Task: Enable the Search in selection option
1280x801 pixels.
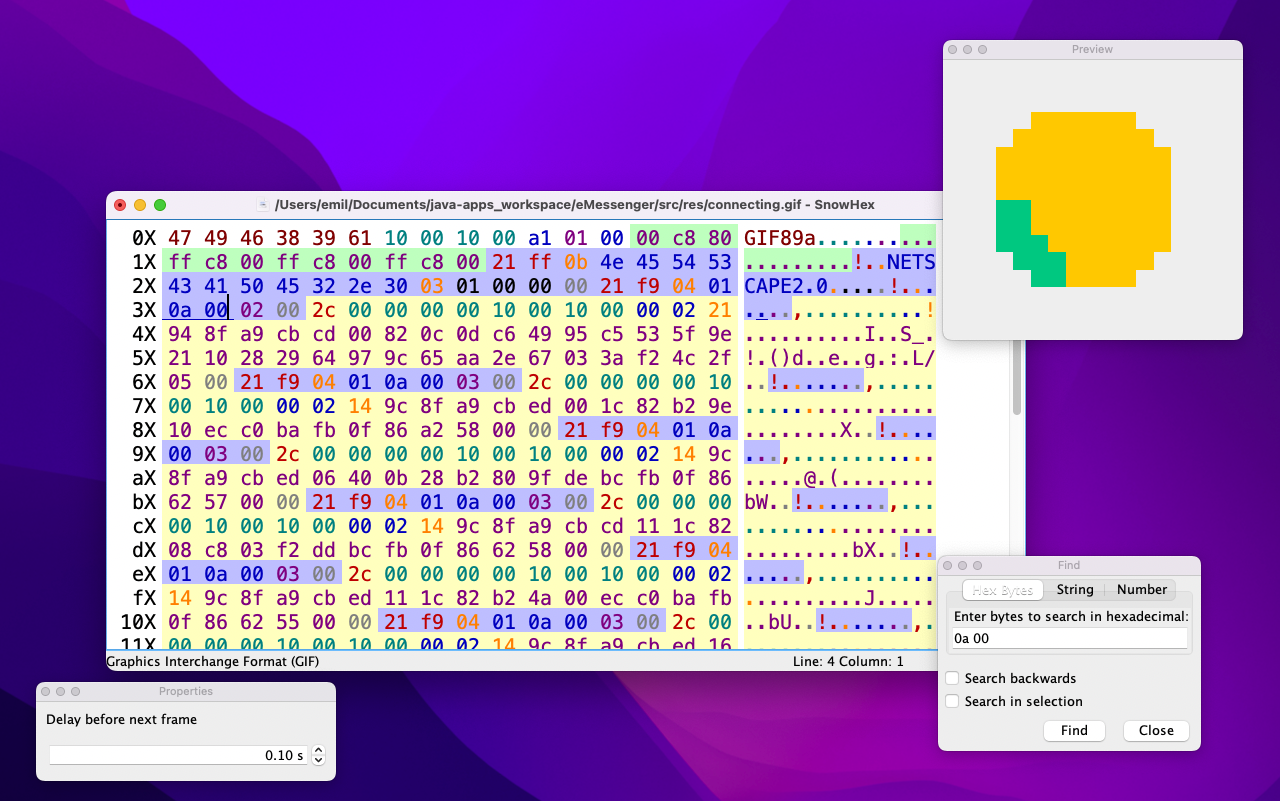Action: [x=952, y=701]
